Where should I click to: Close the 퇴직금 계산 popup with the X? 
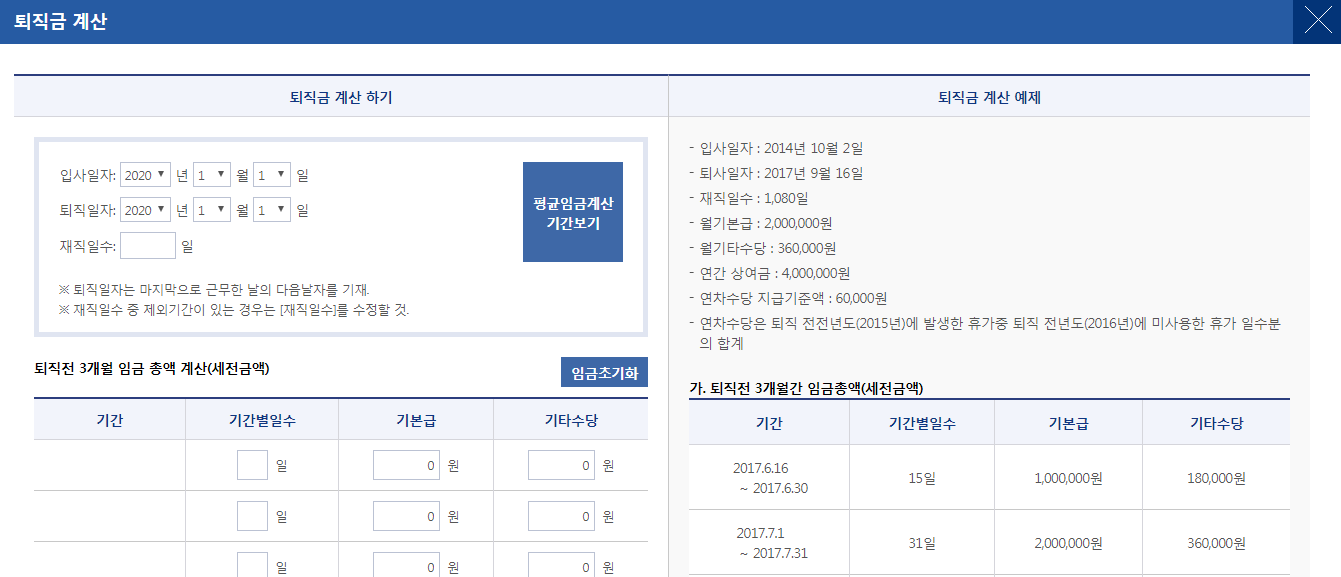1316,22
